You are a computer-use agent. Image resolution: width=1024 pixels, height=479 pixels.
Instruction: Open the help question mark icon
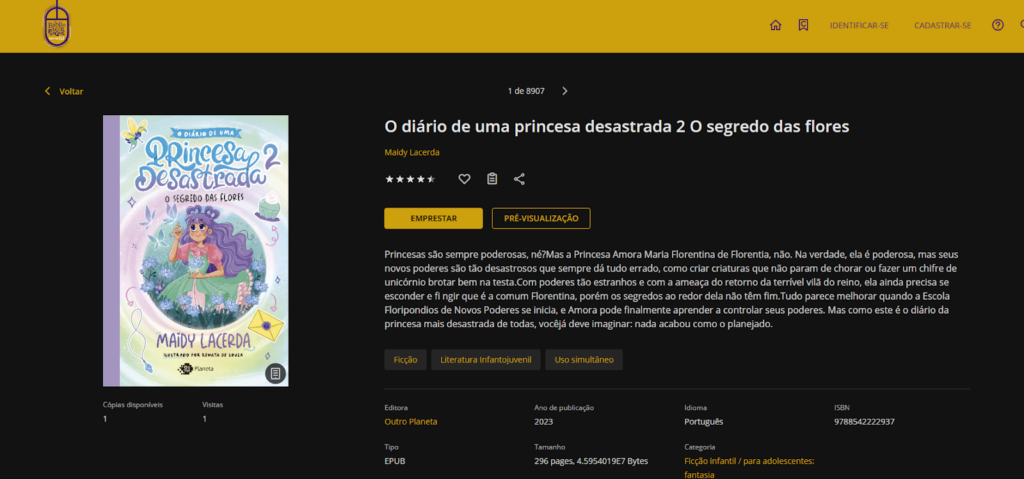pyautogui.click(x=997, y=25)
